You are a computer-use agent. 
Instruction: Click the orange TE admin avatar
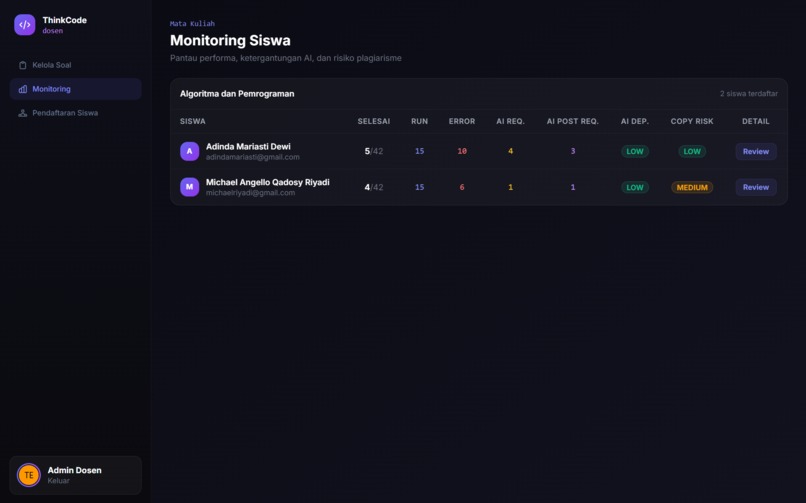(x=29, y=475)
